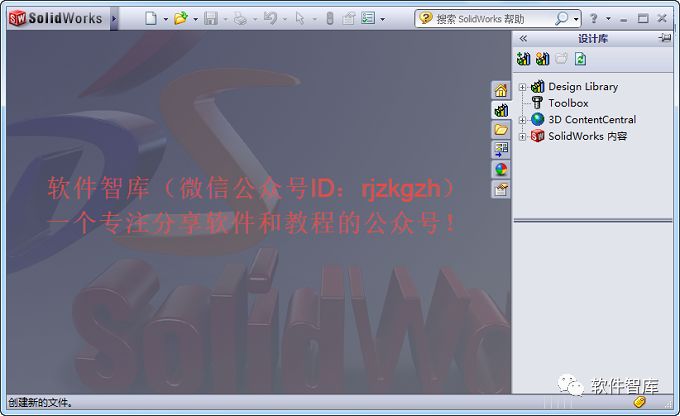Open the Options checklist icon
Image resolution: width=680 pixels, height=416 pixels.
(368, 18)
